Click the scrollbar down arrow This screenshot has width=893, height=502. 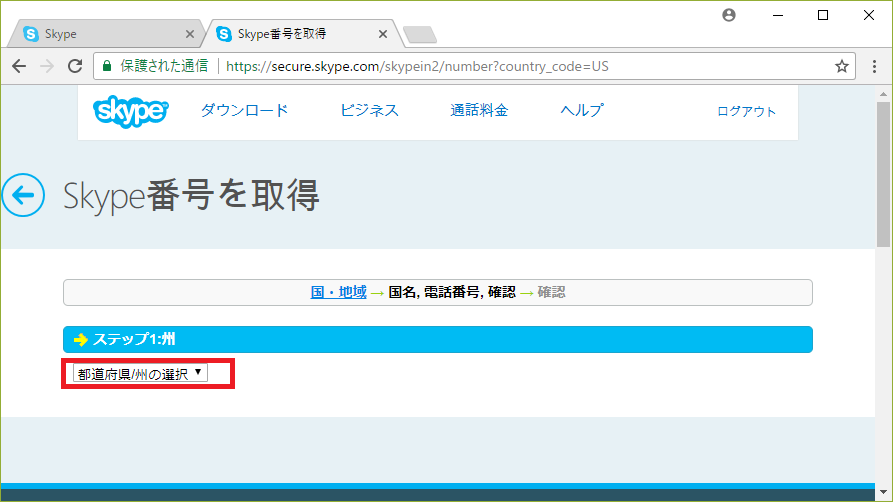[x=883, y=492]
